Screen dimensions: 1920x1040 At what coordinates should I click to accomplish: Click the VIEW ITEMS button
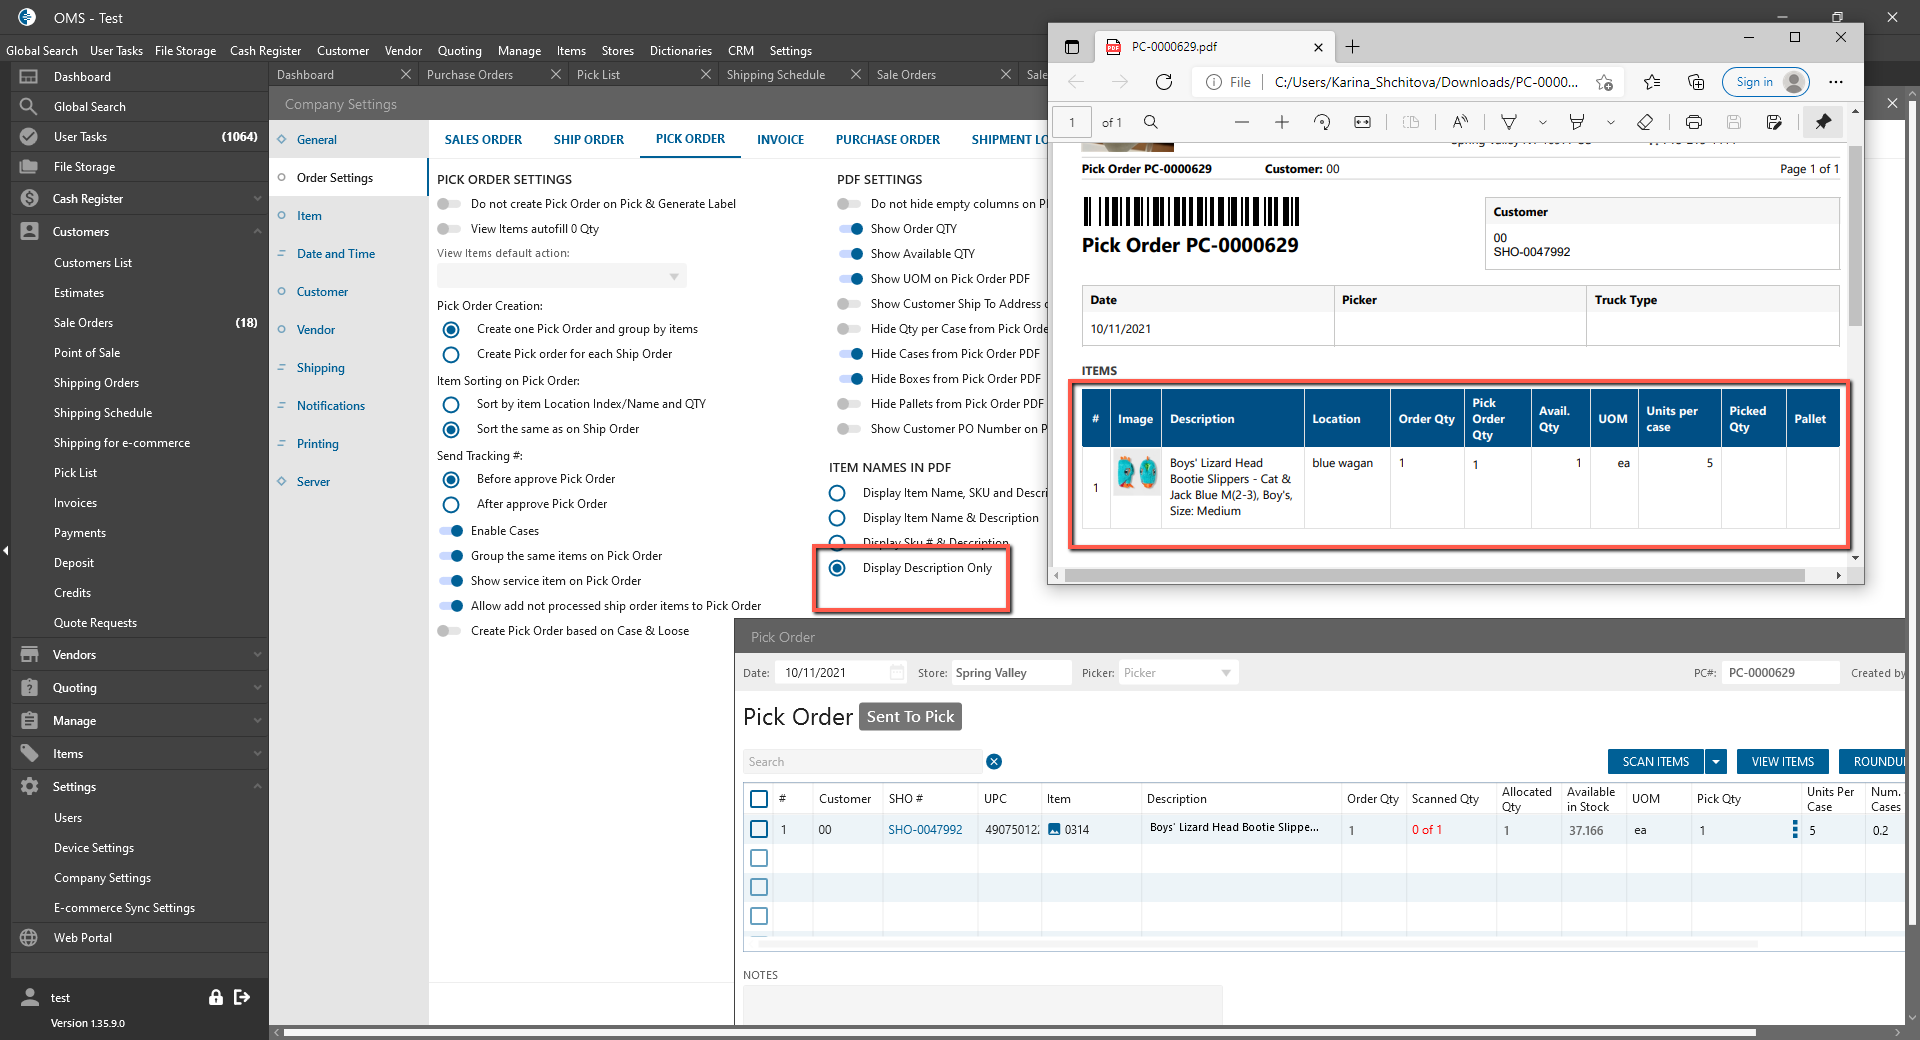[x=1782, y=762]
